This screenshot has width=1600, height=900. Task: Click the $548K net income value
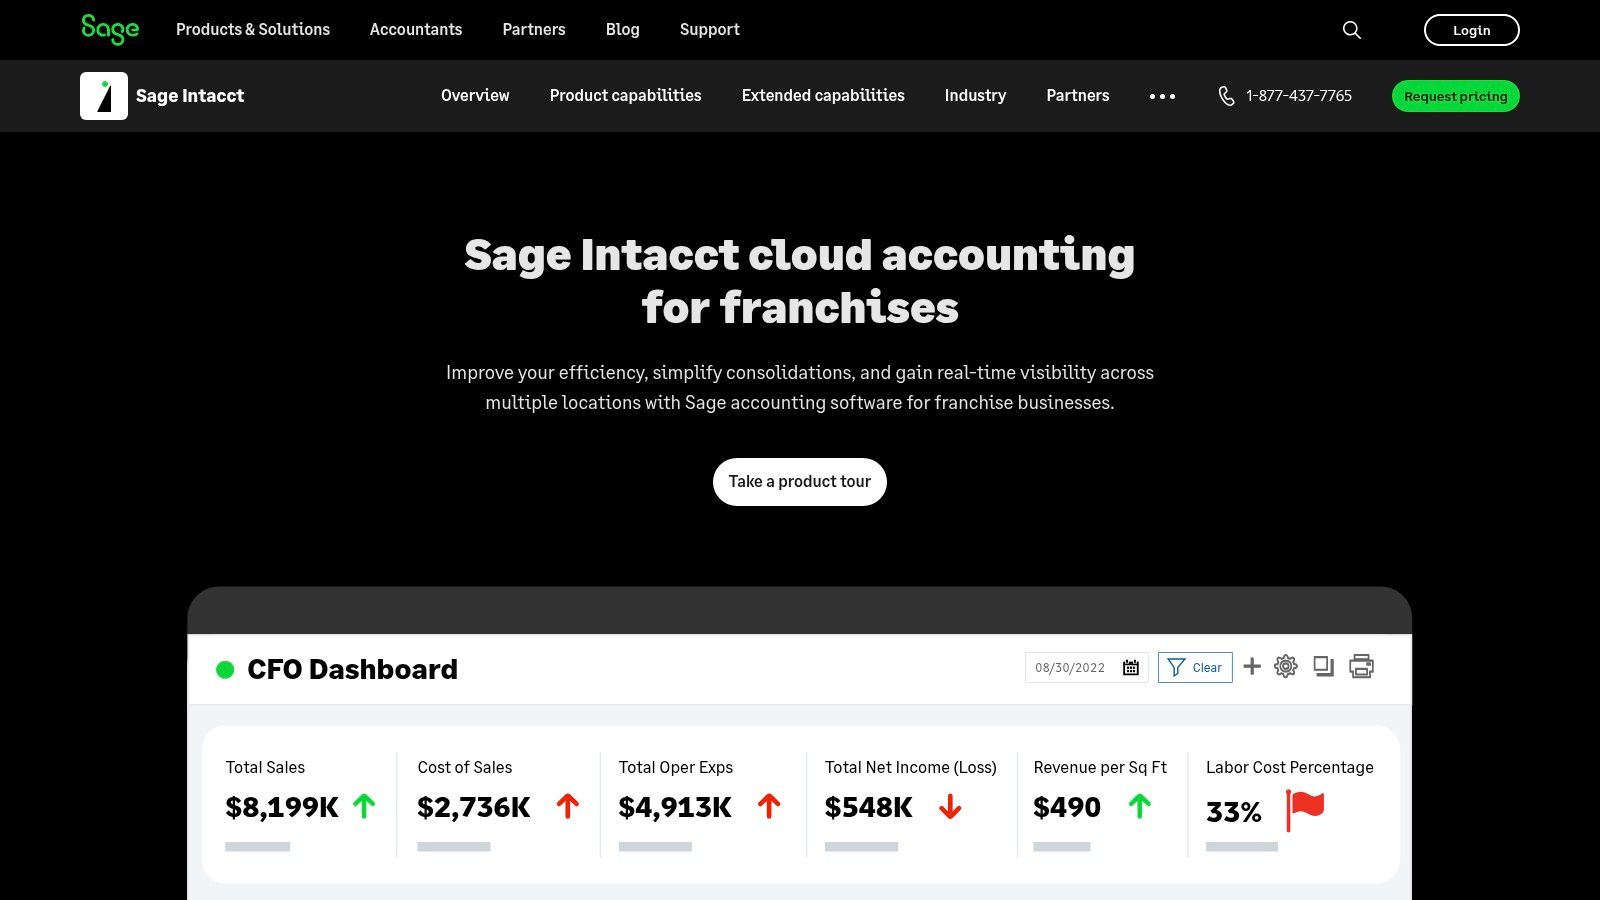click(x=869, y=807)
